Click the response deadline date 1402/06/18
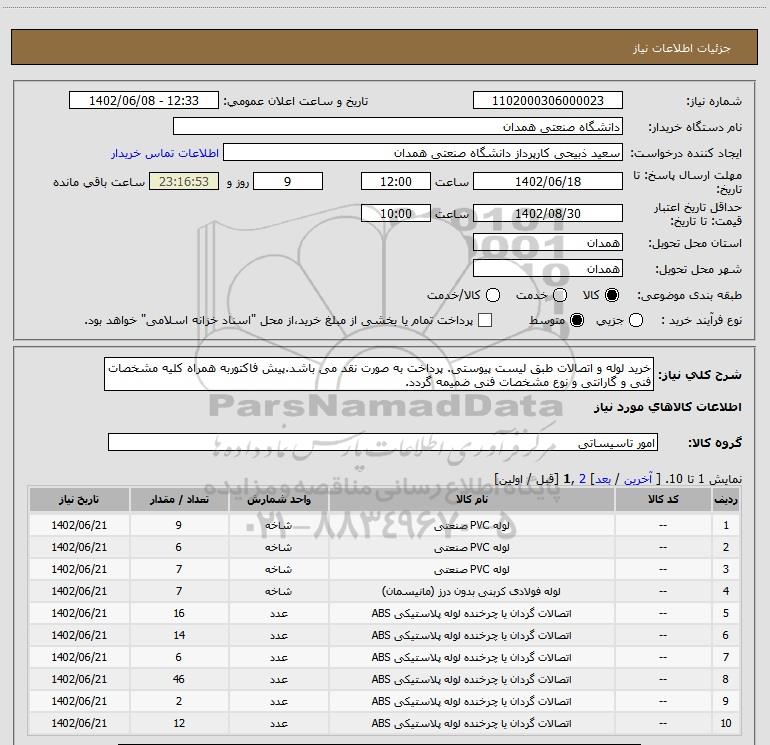This screenshot has width=770, height=745. coord(548,181)
